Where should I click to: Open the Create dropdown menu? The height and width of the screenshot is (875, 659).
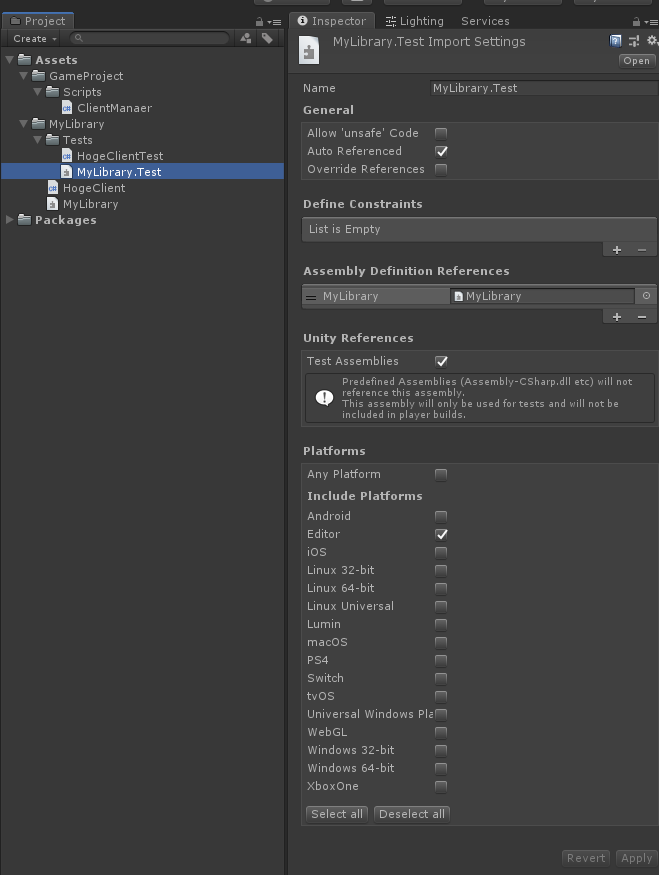coord(34,38)
